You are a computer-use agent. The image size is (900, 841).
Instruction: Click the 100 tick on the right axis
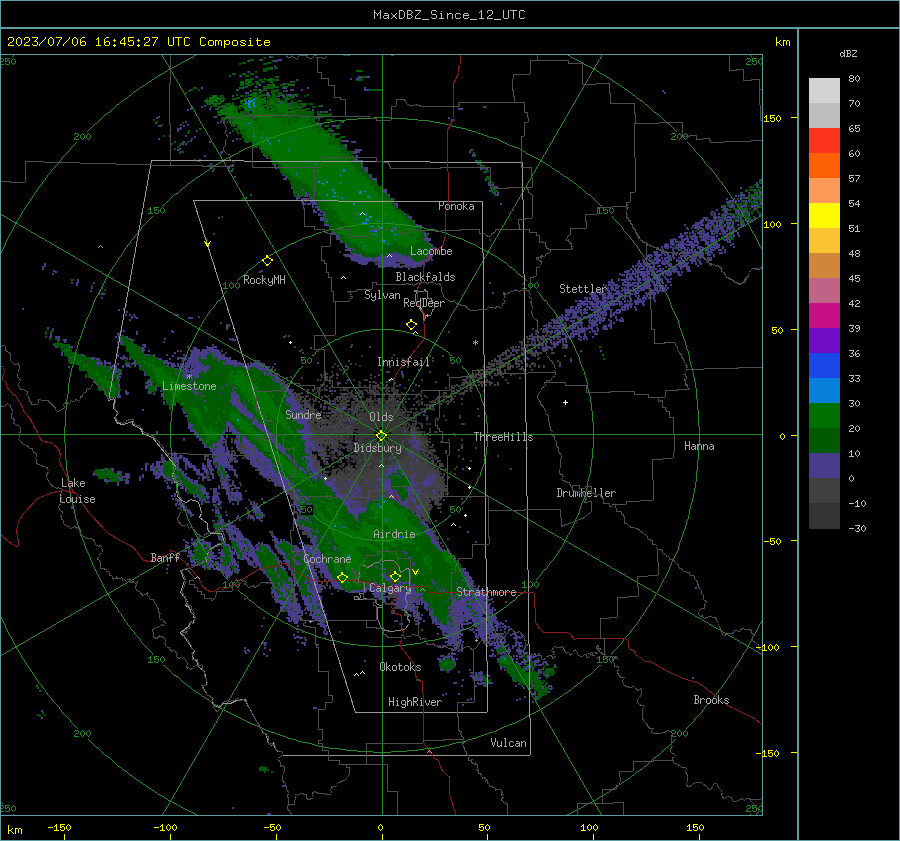773,224
